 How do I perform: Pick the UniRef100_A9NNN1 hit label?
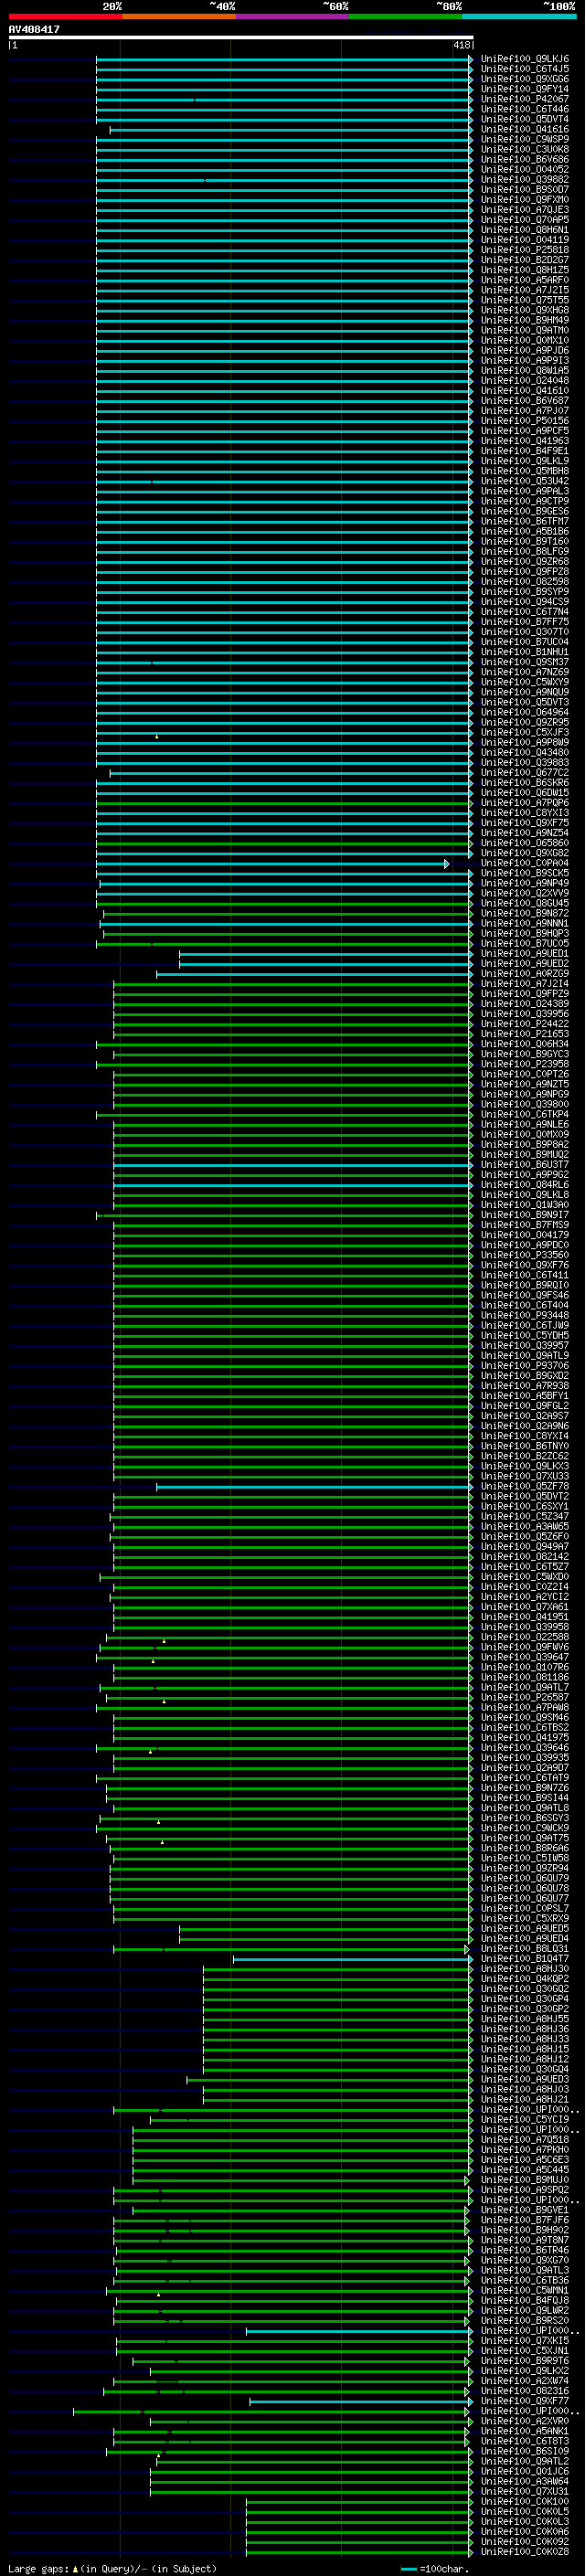click(x=525, y=923)
